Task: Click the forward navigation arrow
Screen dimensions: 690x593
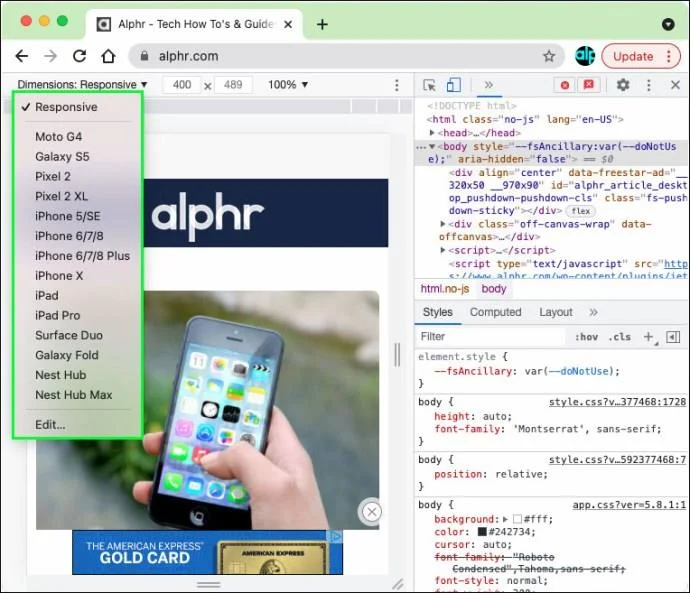Action: [51, 56]
